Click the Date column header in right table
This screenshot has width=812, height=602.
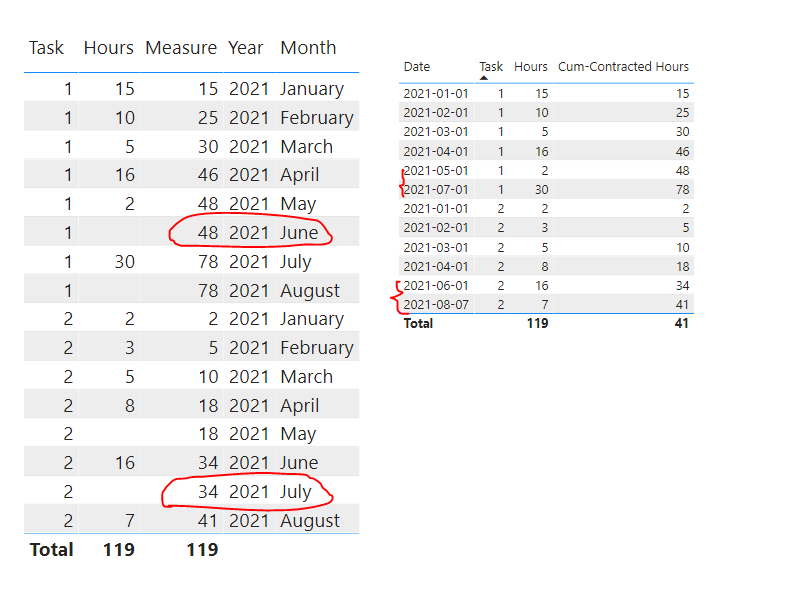pos(417,67)
